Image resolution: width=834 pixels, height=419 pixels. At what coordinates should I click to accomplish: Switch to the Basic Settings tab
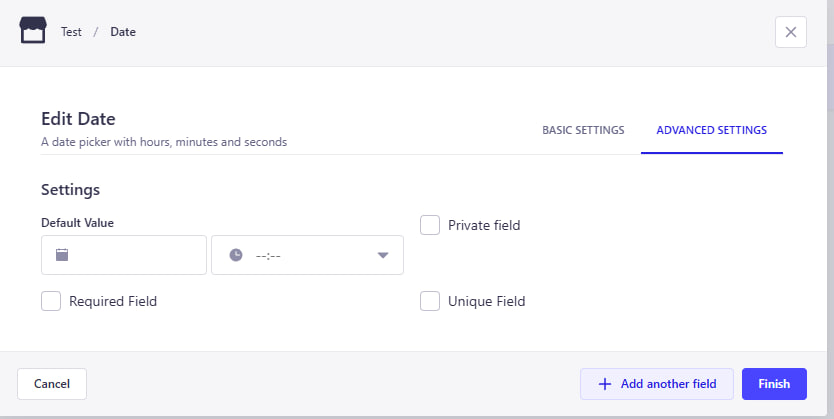(583, 130)
